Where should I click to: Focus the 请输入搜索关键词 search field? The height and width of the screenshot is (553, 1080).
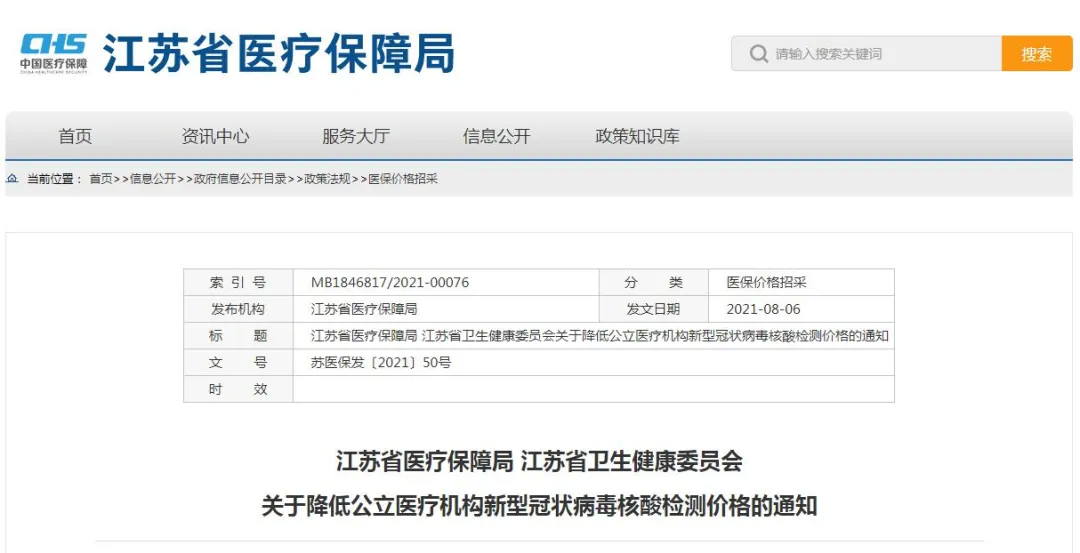coord(866,54)
